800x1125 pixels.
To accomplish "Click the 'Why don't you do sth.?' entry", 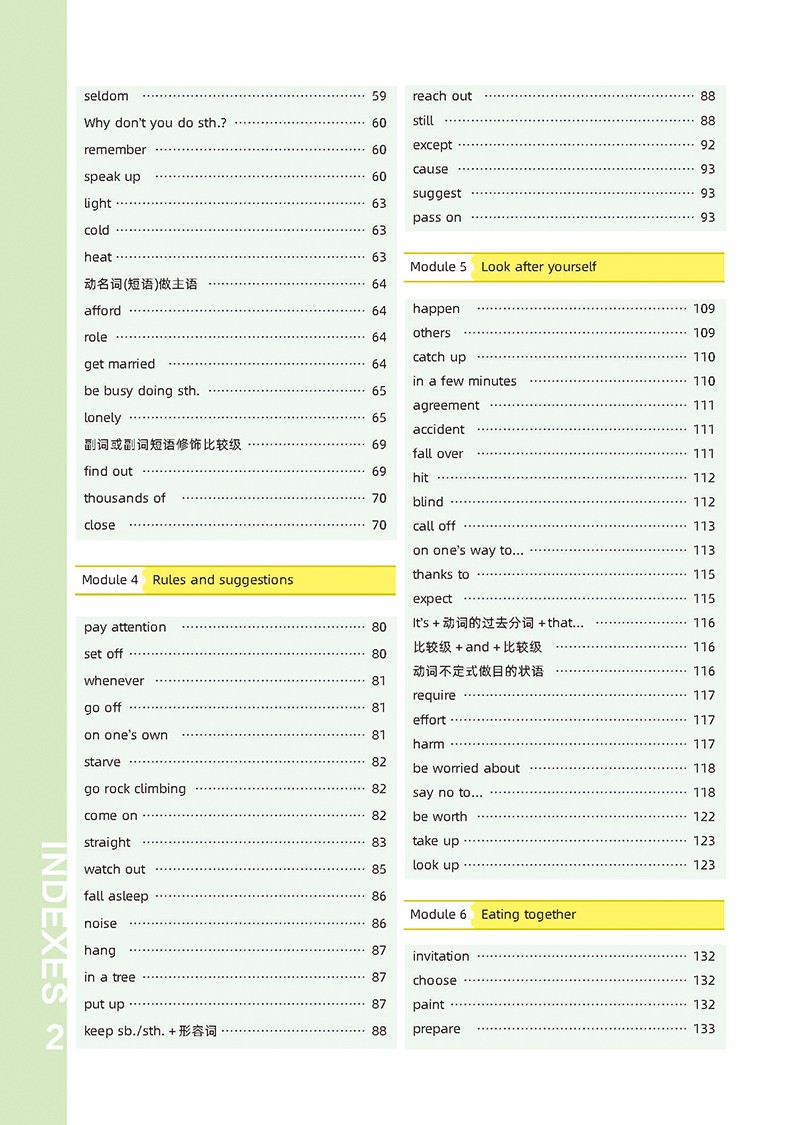I will 155,123.
